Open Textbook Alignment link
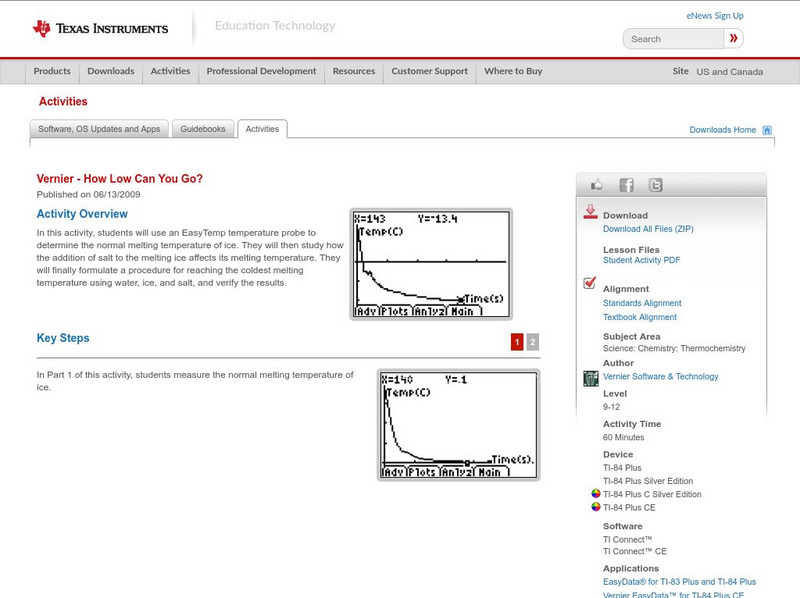800x598 pixels. pyautogui.click(x=640, y=317)
